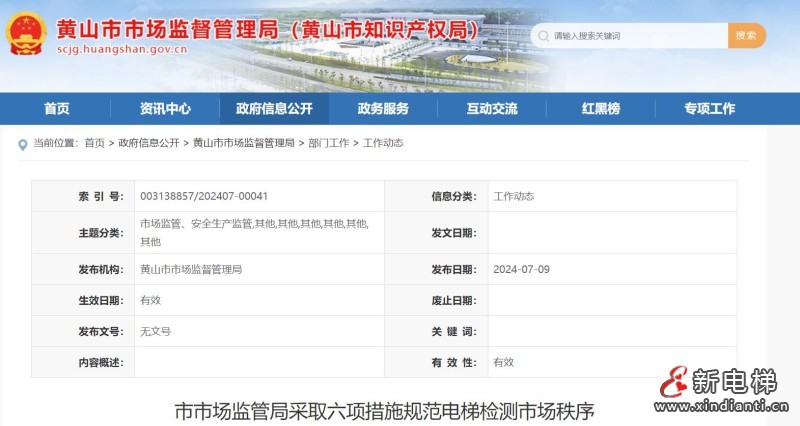Click the 工作动态 breadcrumb link
This screenshot has height=426, width=800.
pyautogui.click(x=383, y=143)
